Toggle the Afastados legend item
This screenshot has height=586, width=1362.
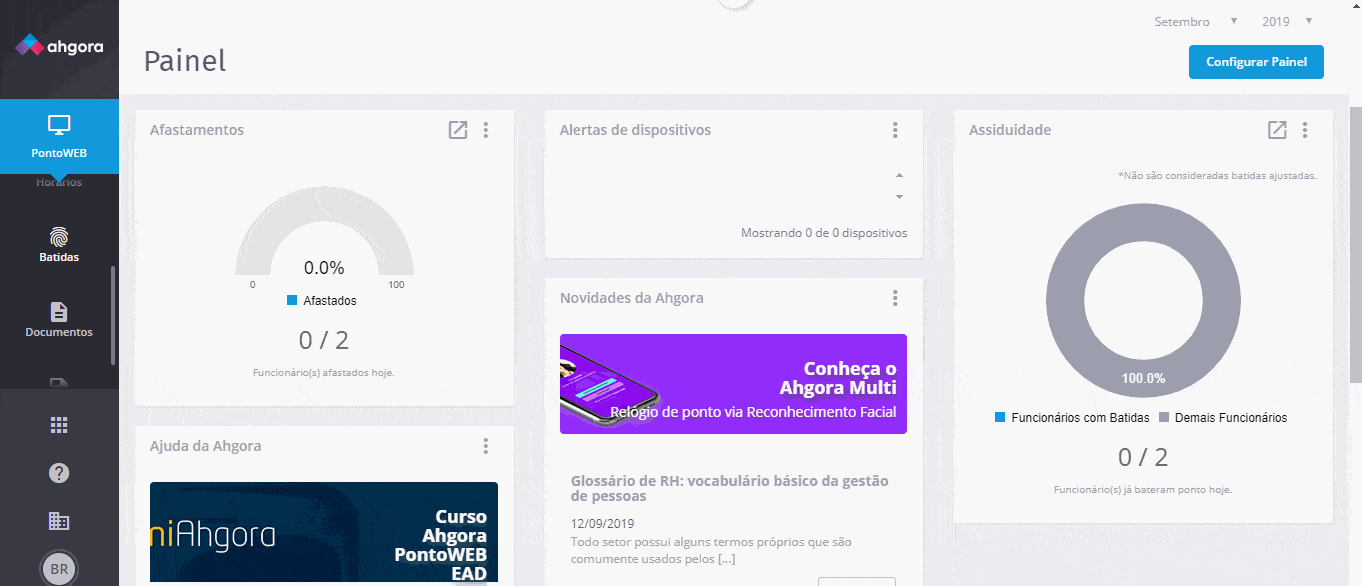[x=321, y=300]
